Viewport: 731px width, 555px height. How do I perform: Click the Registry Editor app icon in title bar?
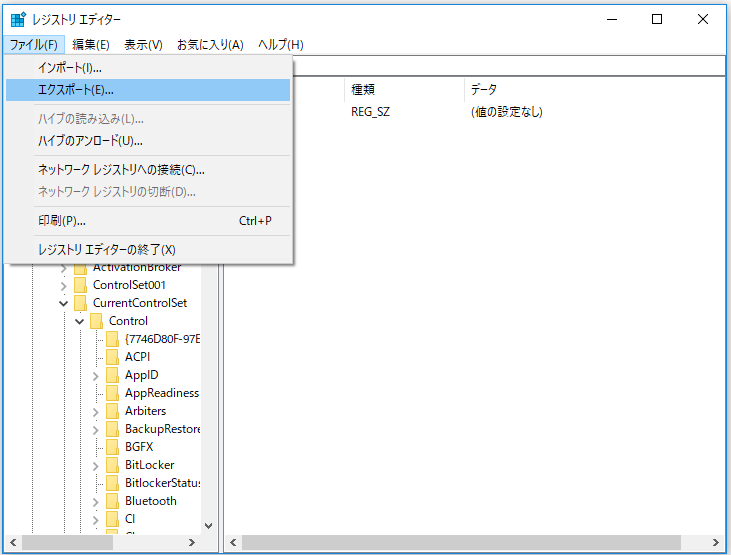coord(18,19)
